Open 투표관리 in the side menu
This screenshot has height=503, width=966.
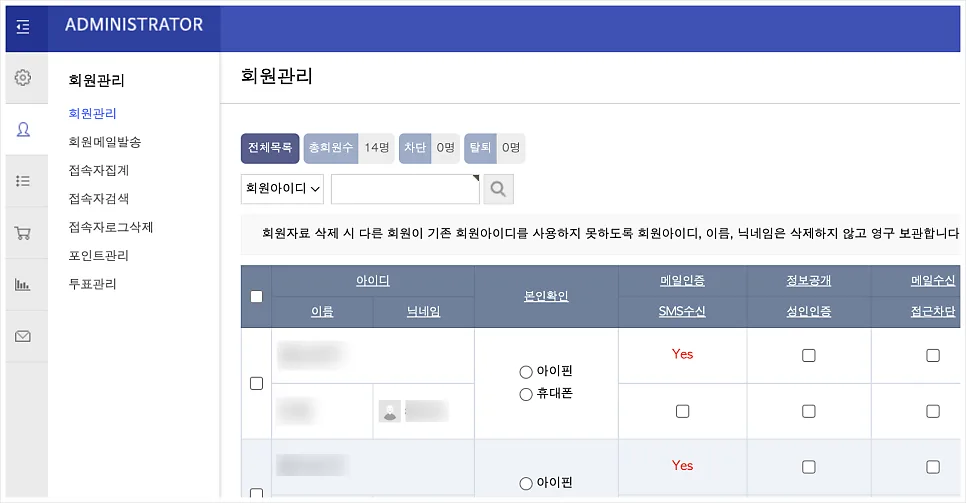[x=92, y=284]
